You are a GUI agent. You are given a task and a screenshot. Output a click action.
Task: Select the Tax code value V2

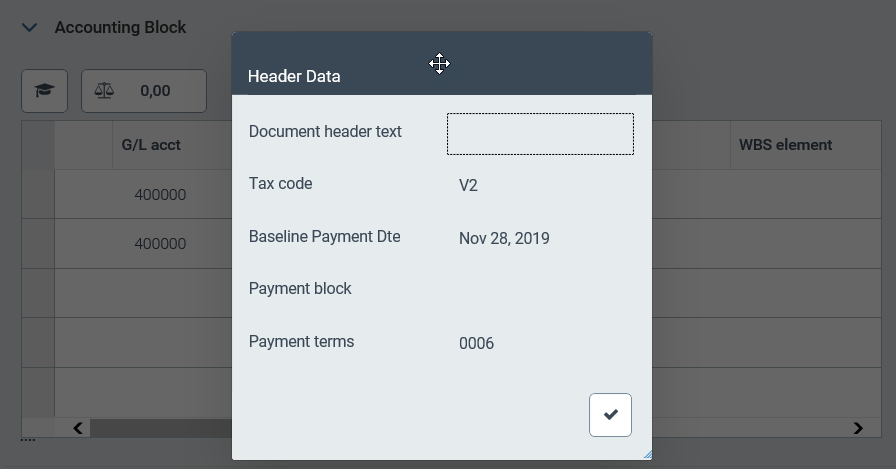click(468, 185)
